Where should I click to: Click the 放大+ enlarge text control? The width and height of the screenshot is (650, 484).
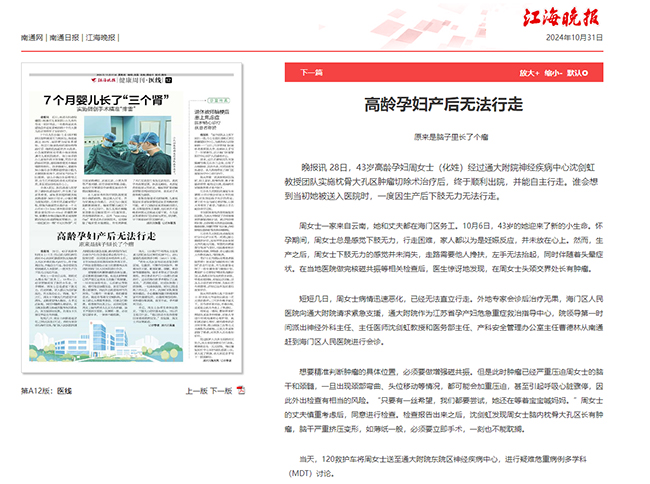coord(529,73)
